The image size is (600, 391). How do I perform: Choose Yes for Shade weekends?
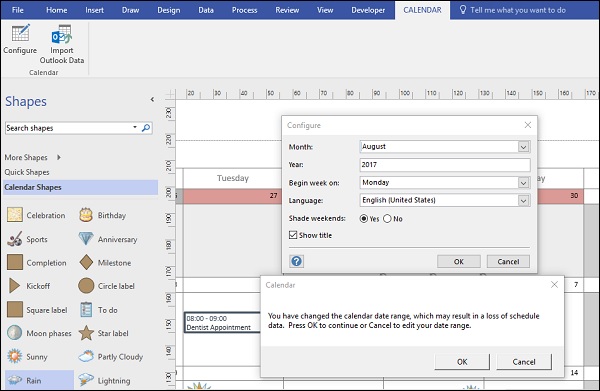click(364, 218)
